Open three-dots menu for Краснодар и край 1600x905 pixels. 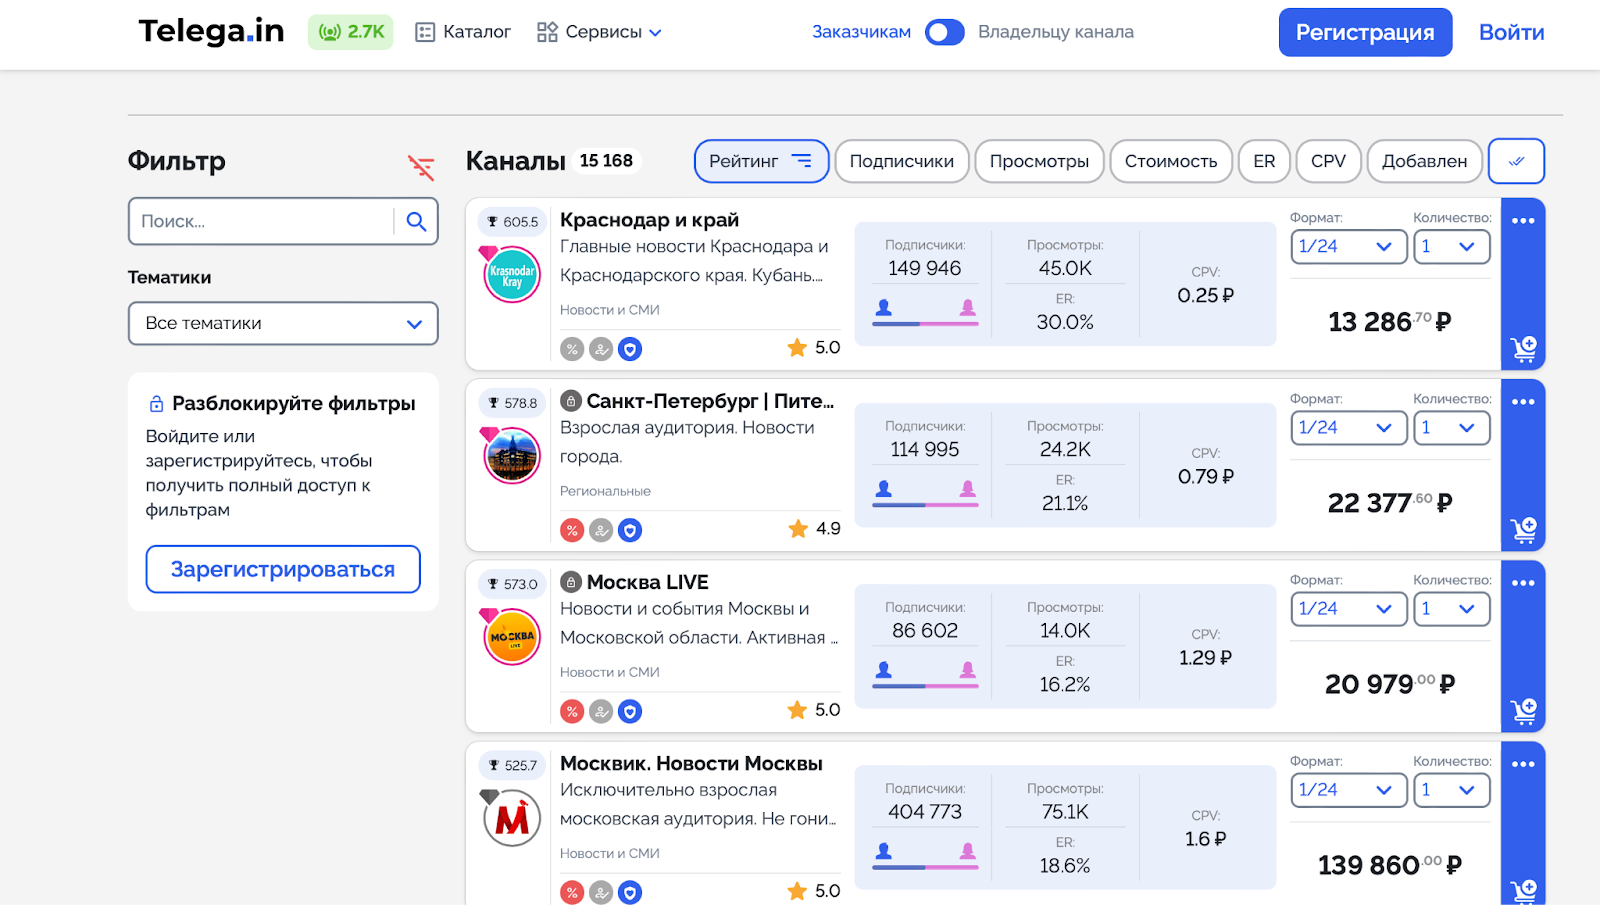pos(1523,221)
